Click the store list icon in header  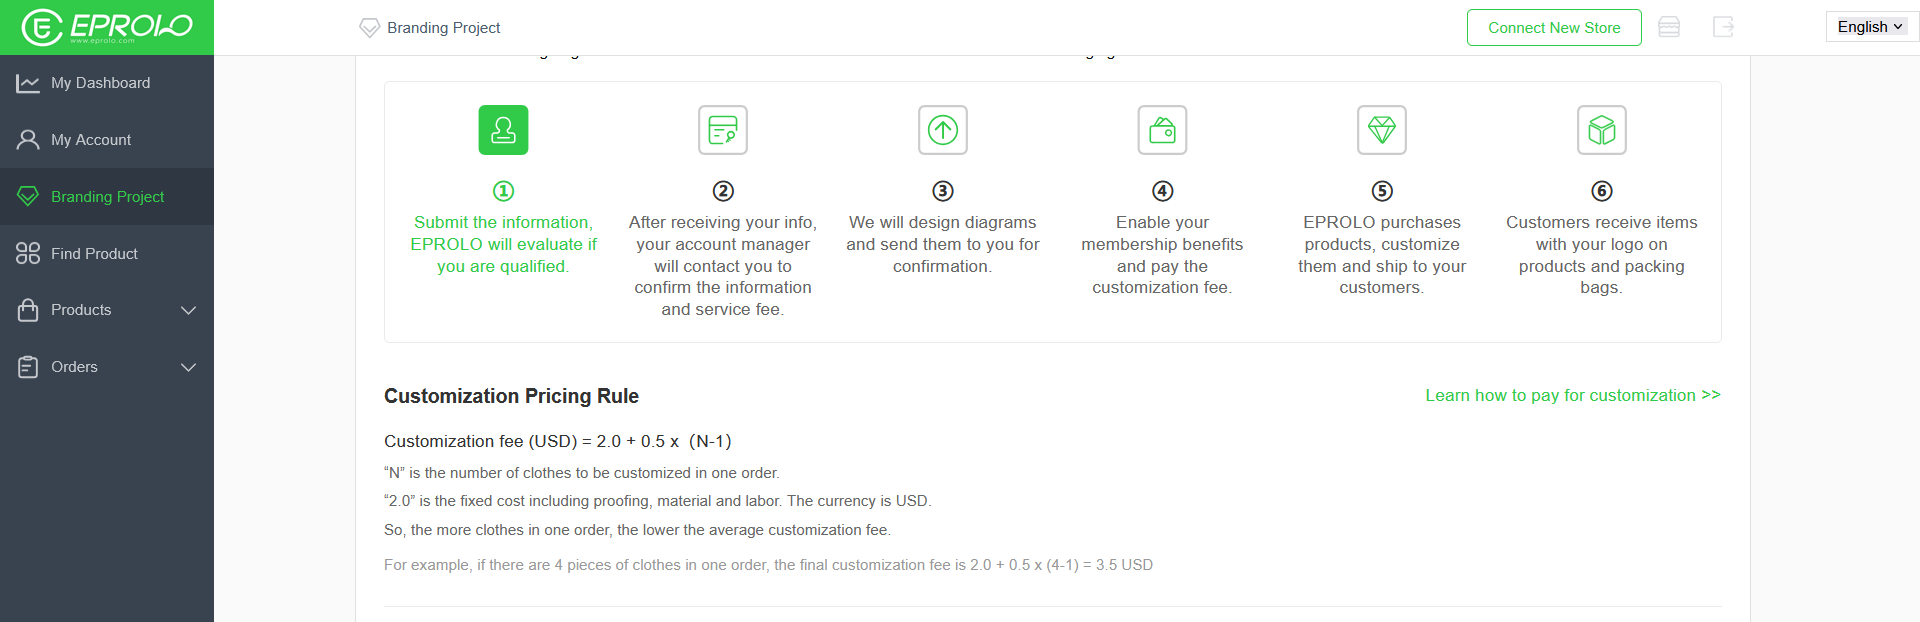pyautogui.click(x=1669, y=27)
